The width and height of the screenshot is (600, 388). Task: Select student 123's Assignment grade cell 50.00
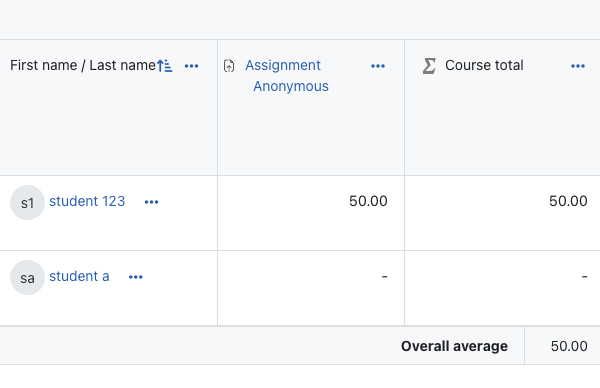click(x=311, y=213)
